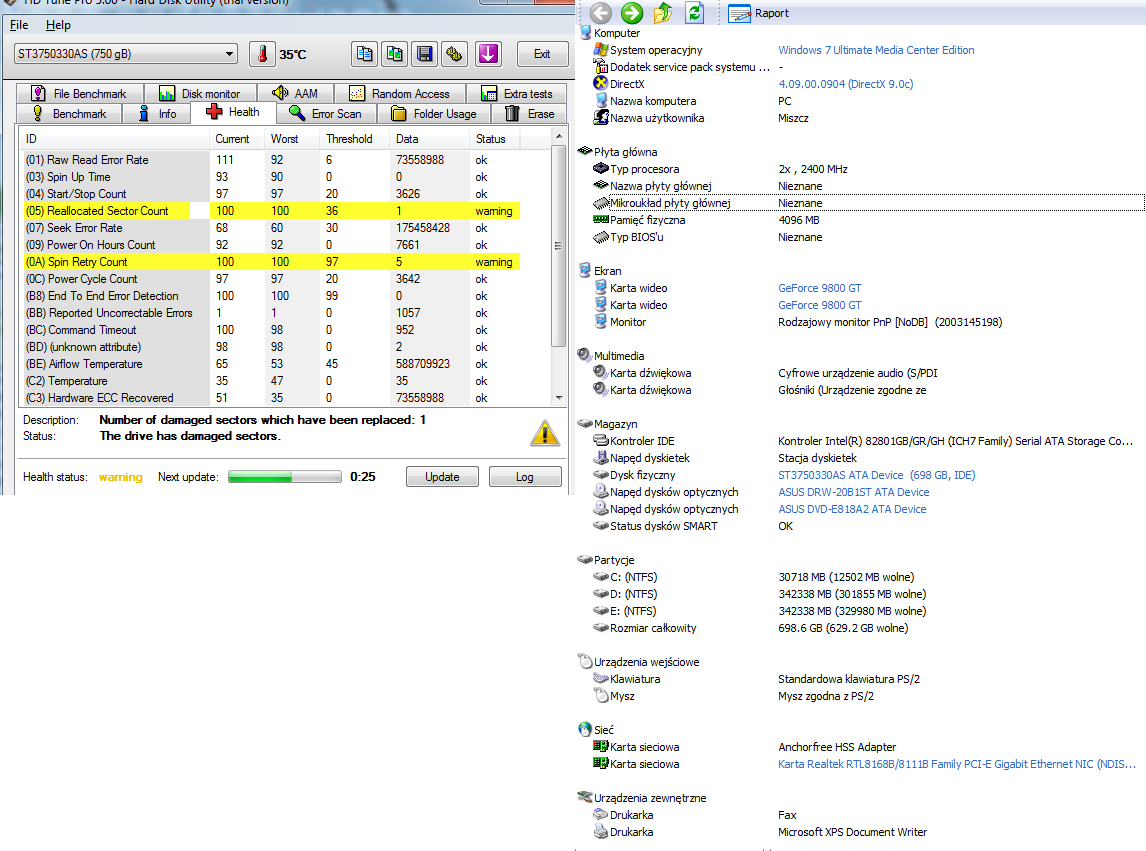This screenshot has height=851, width=1146.
Task: Select the Reallocated Sector Count row
Action: [x=271, y=211]
